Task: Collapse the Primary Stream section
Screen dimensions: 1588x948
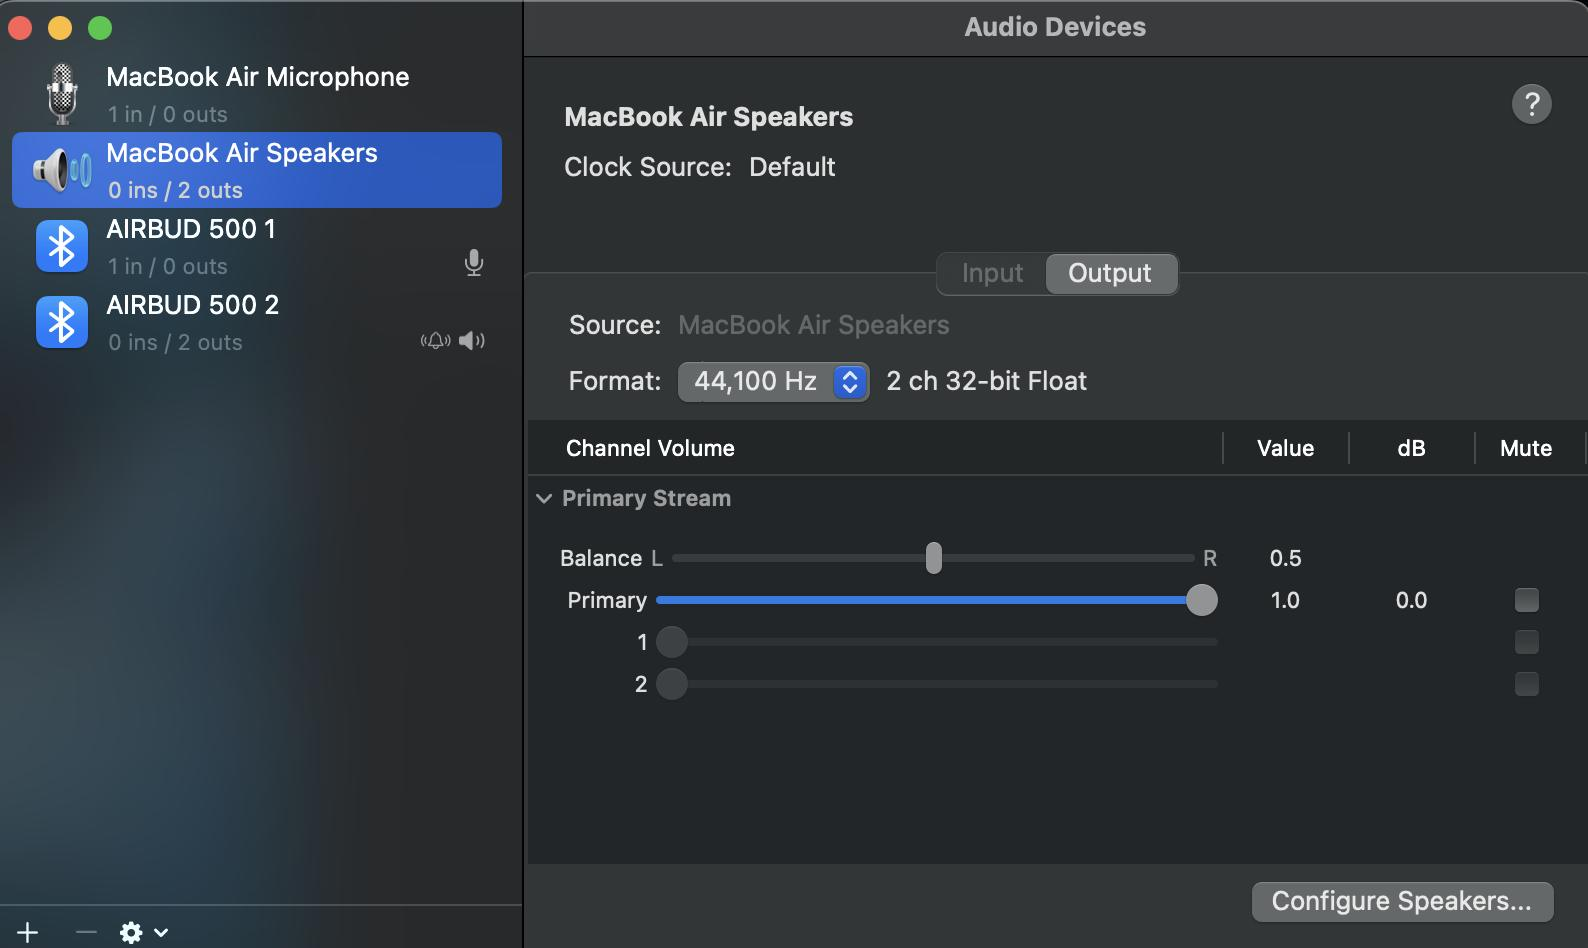Action: click(x=544, y=498)
